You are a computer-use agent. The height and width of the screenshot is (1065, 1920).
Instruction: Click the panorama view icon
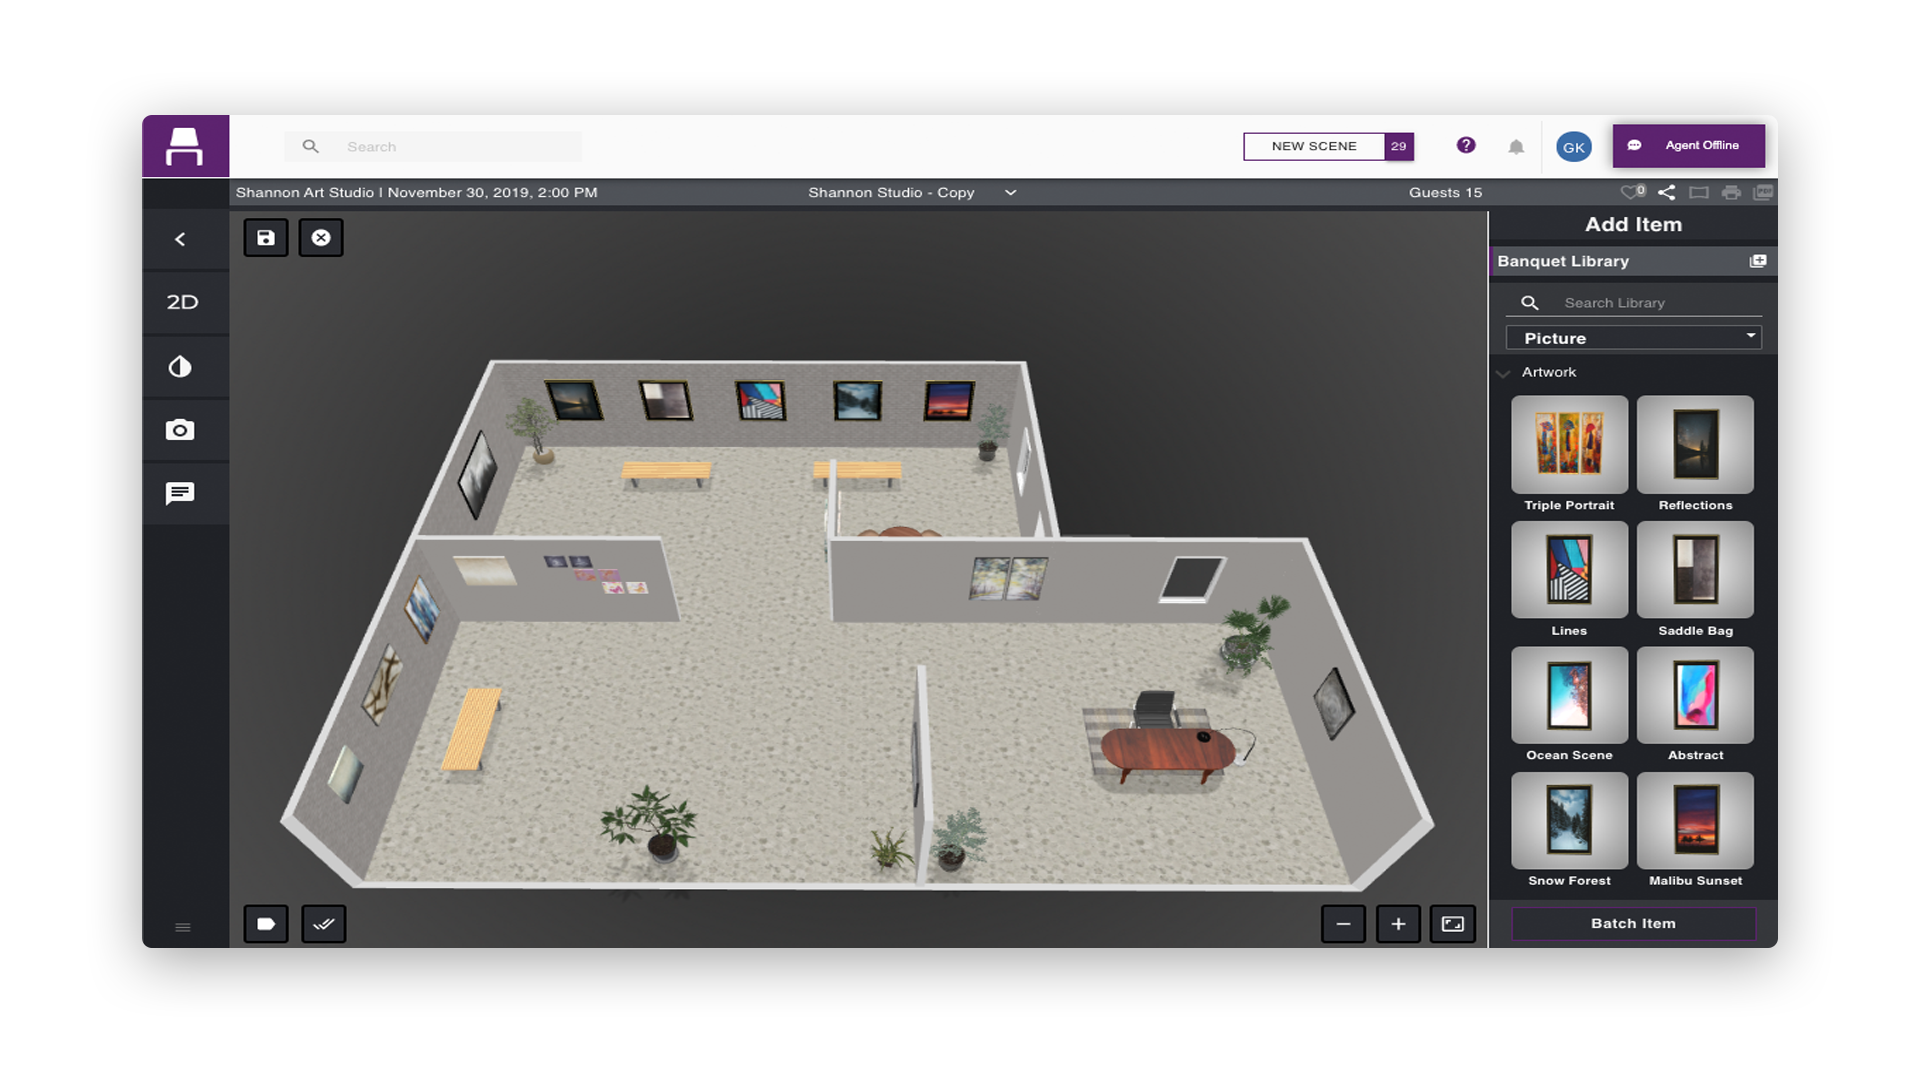pyautogui.click(x=1699, y=192)
